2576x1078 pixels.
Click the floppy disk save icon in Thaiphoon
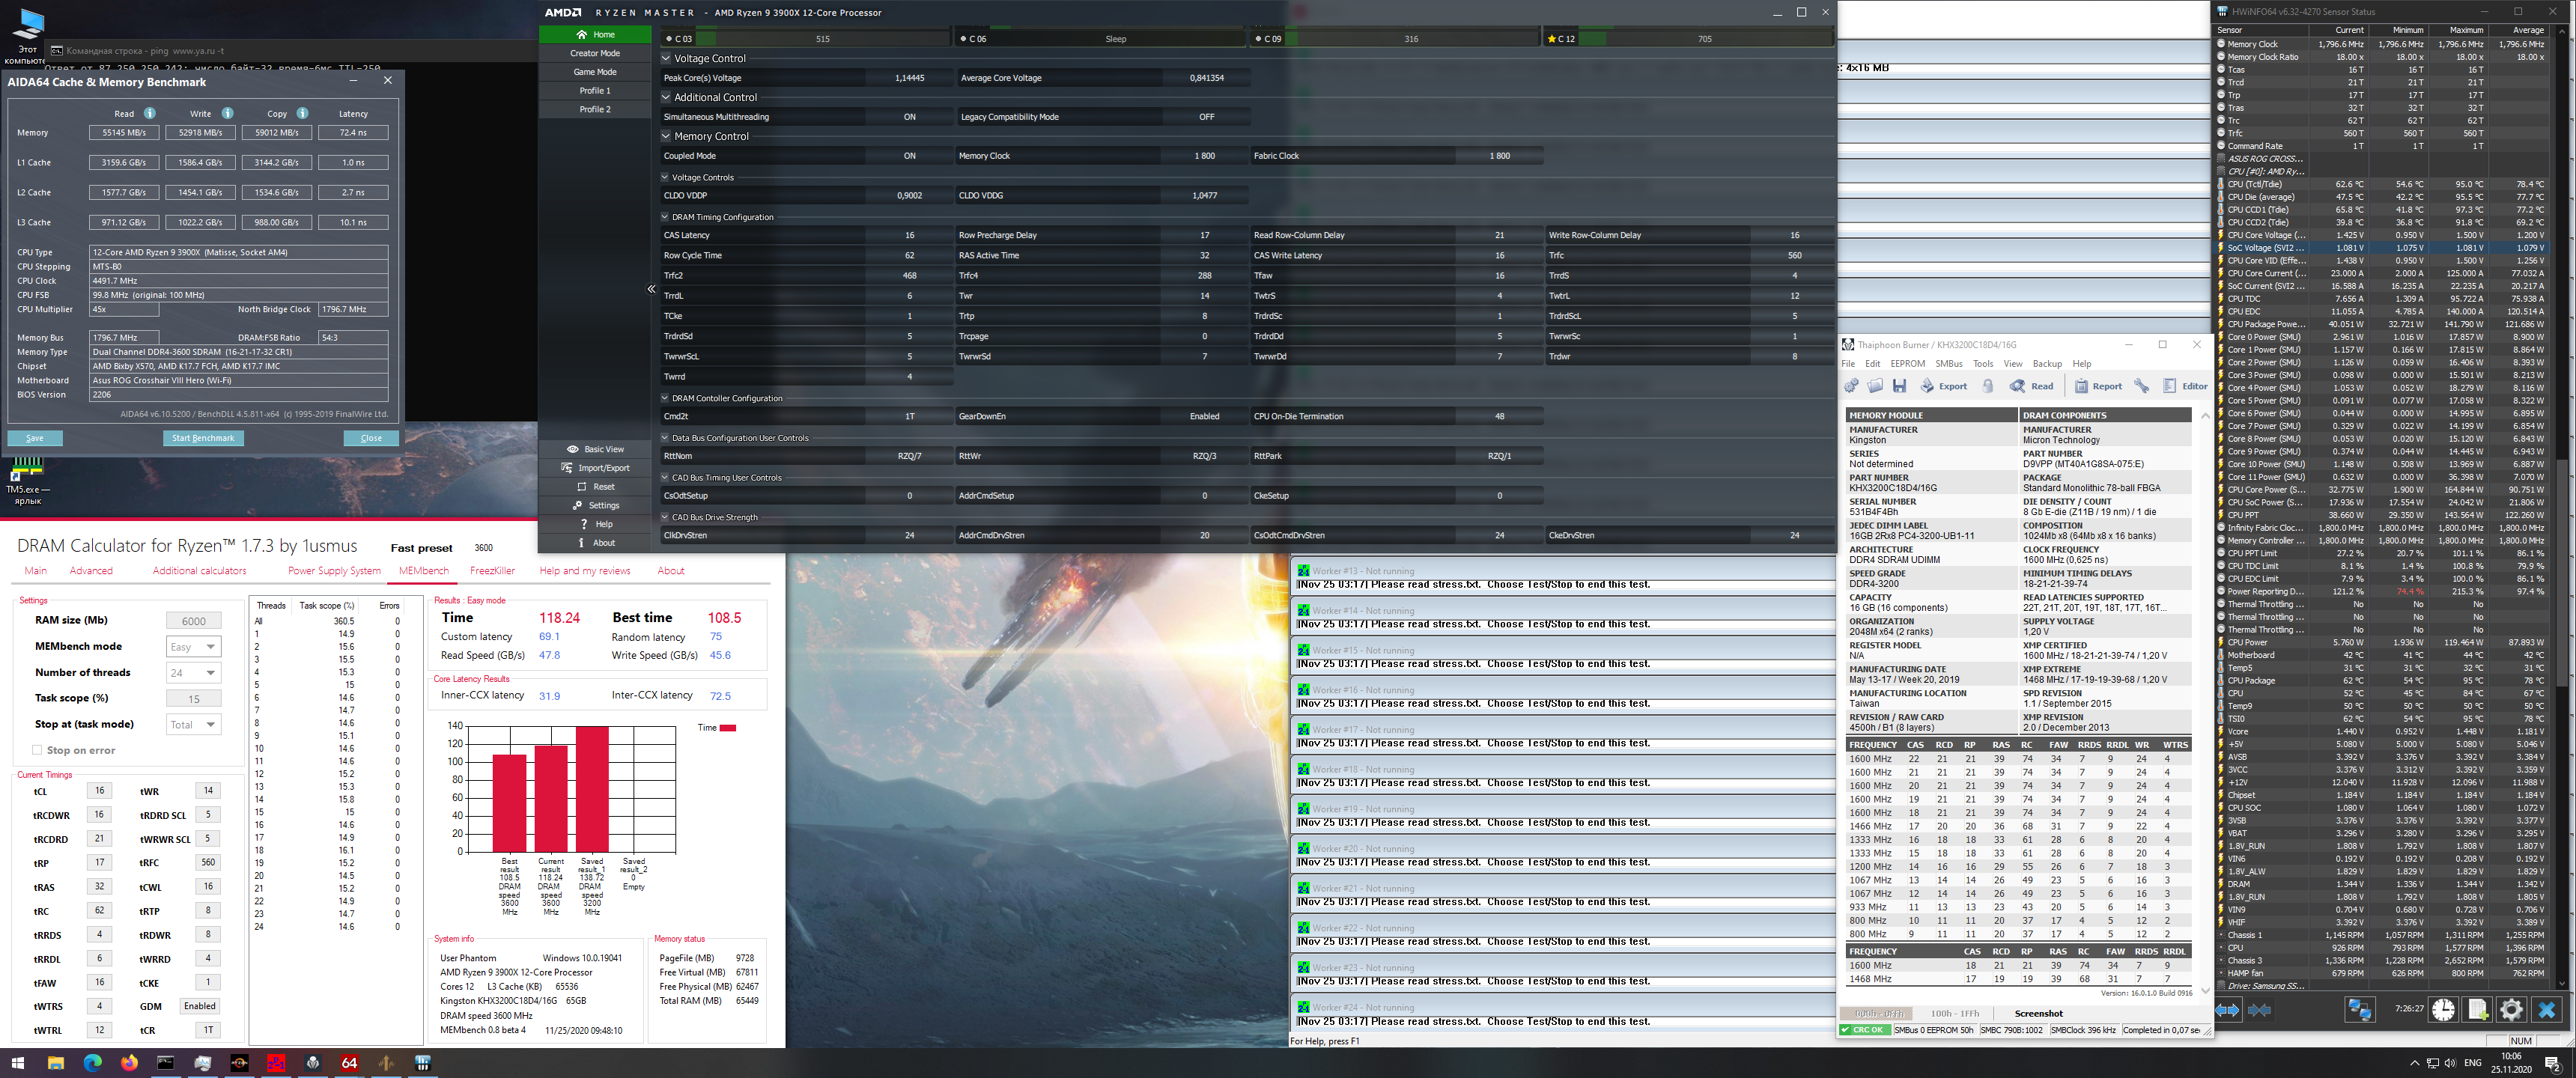[1899, 386]
